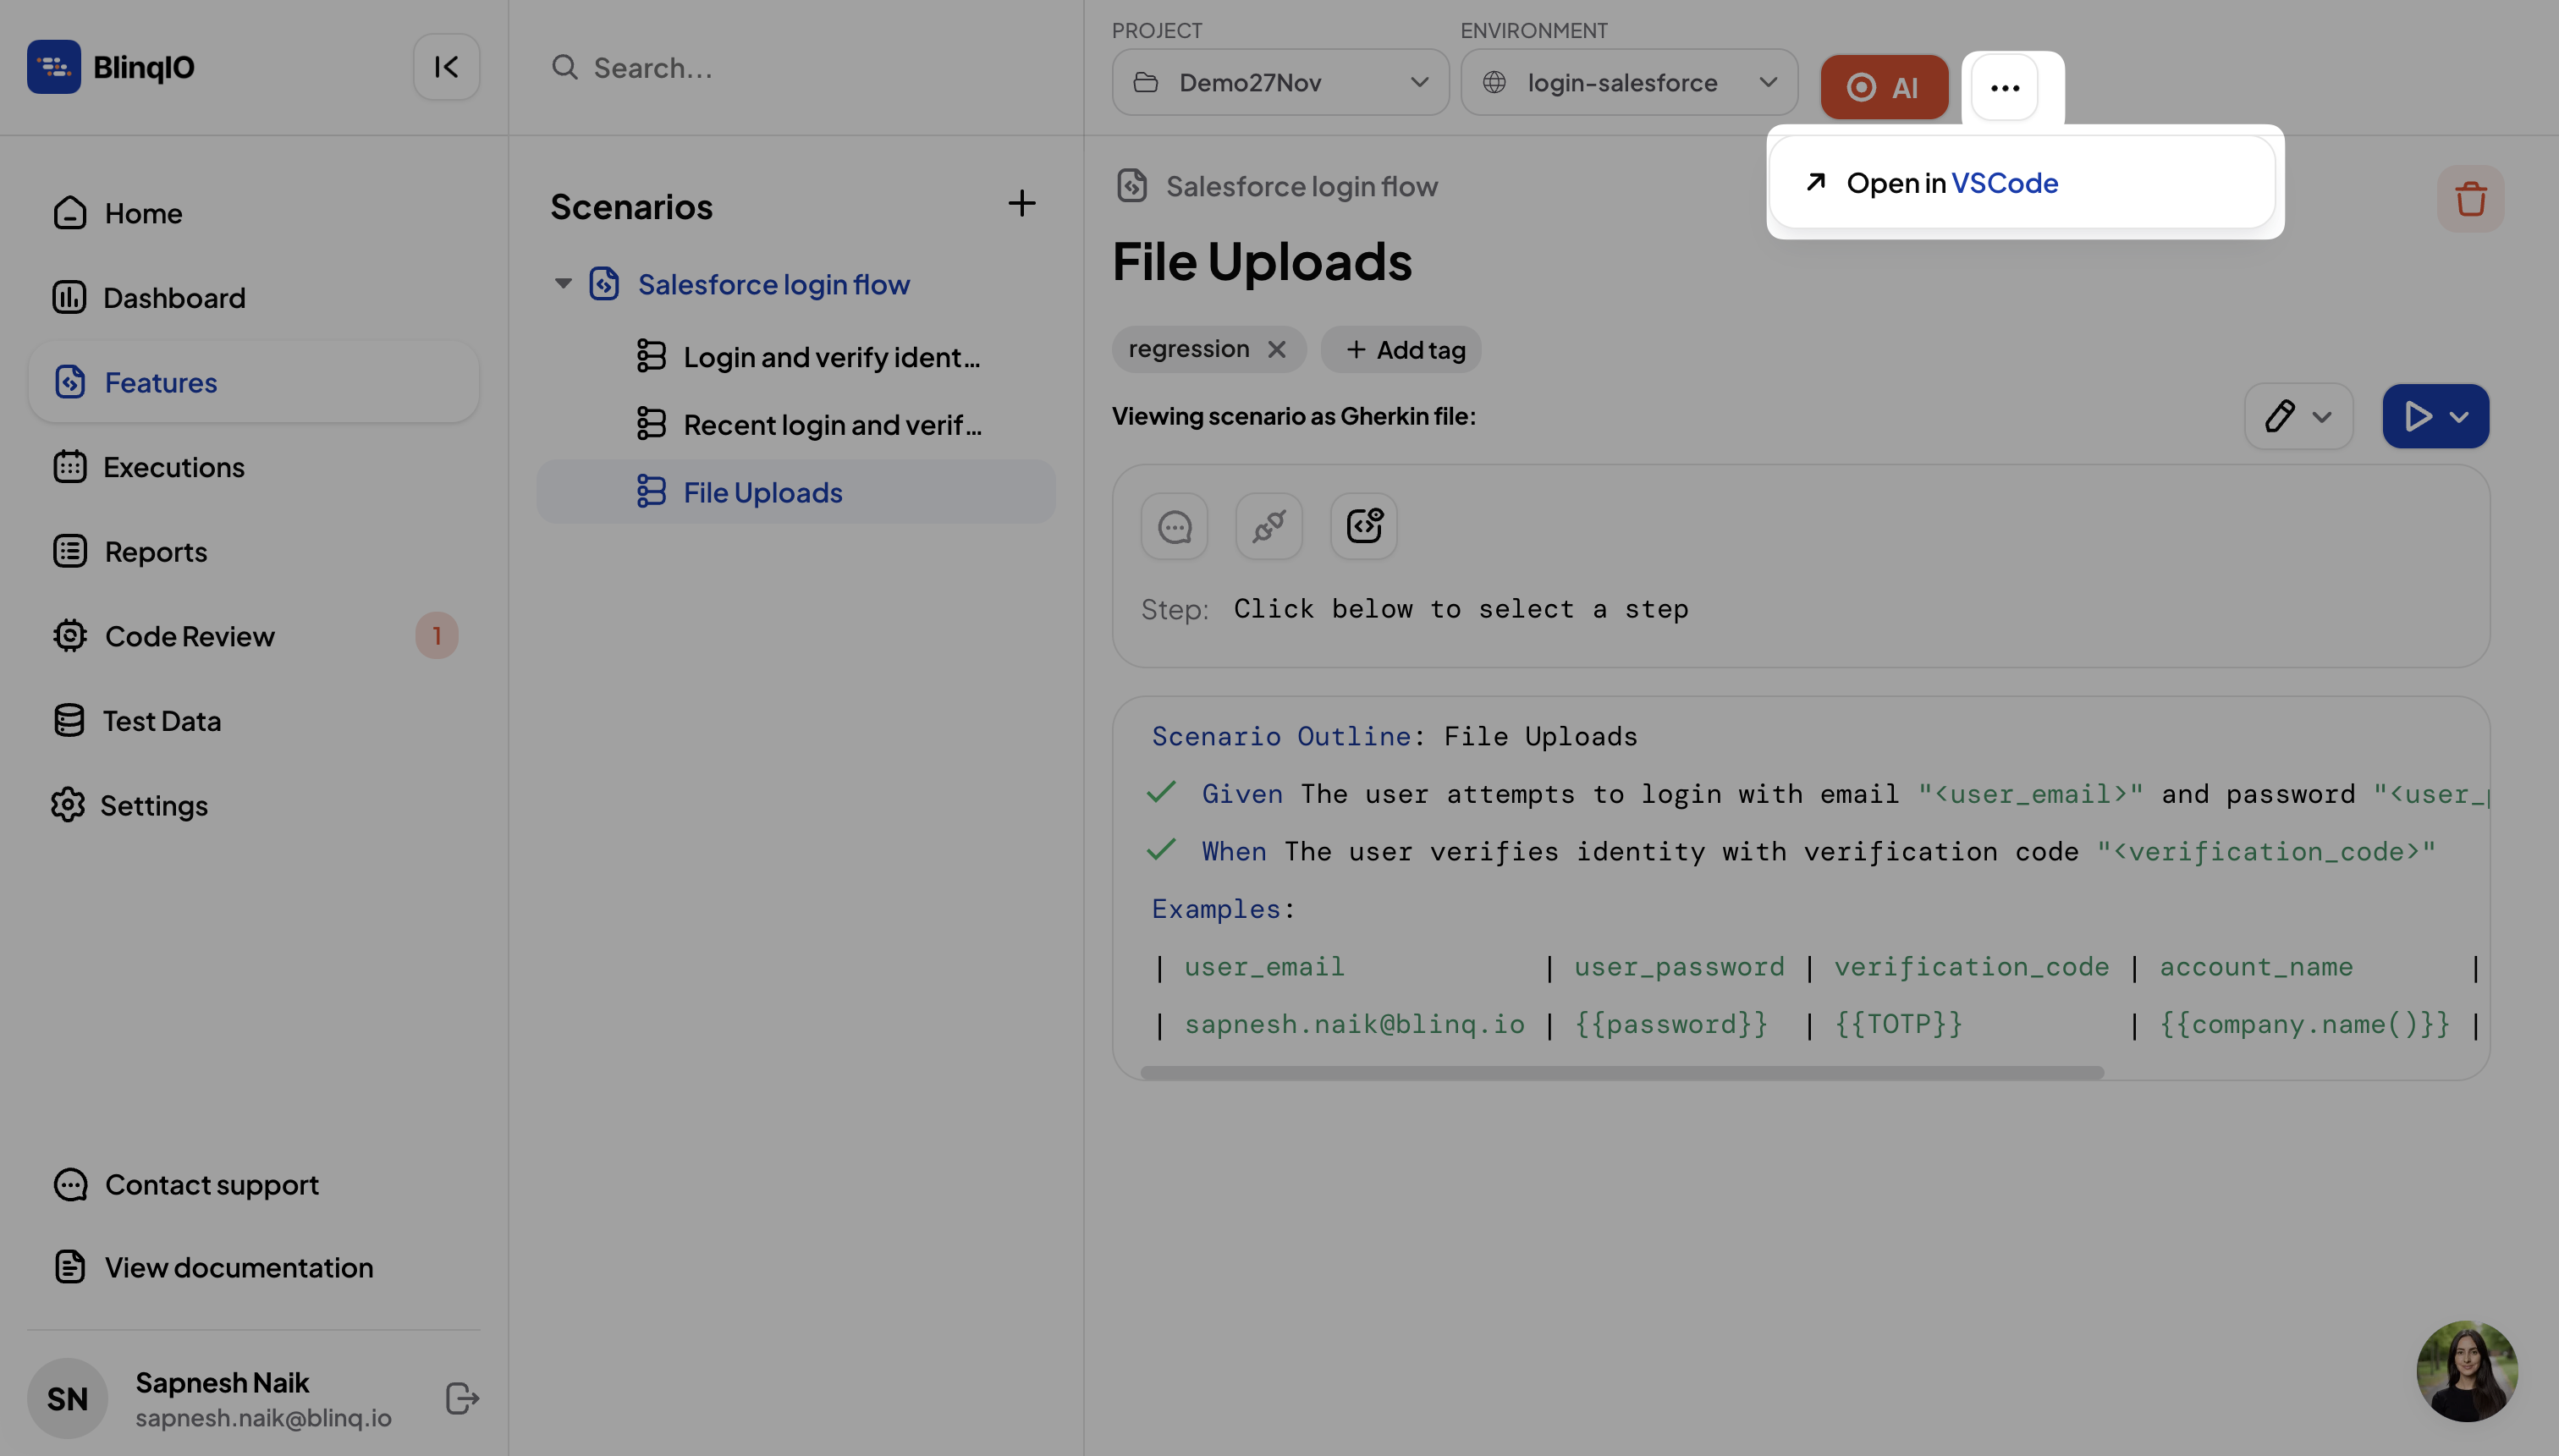
Task: Click the Add tag button
Action: tap(1402, 350)
